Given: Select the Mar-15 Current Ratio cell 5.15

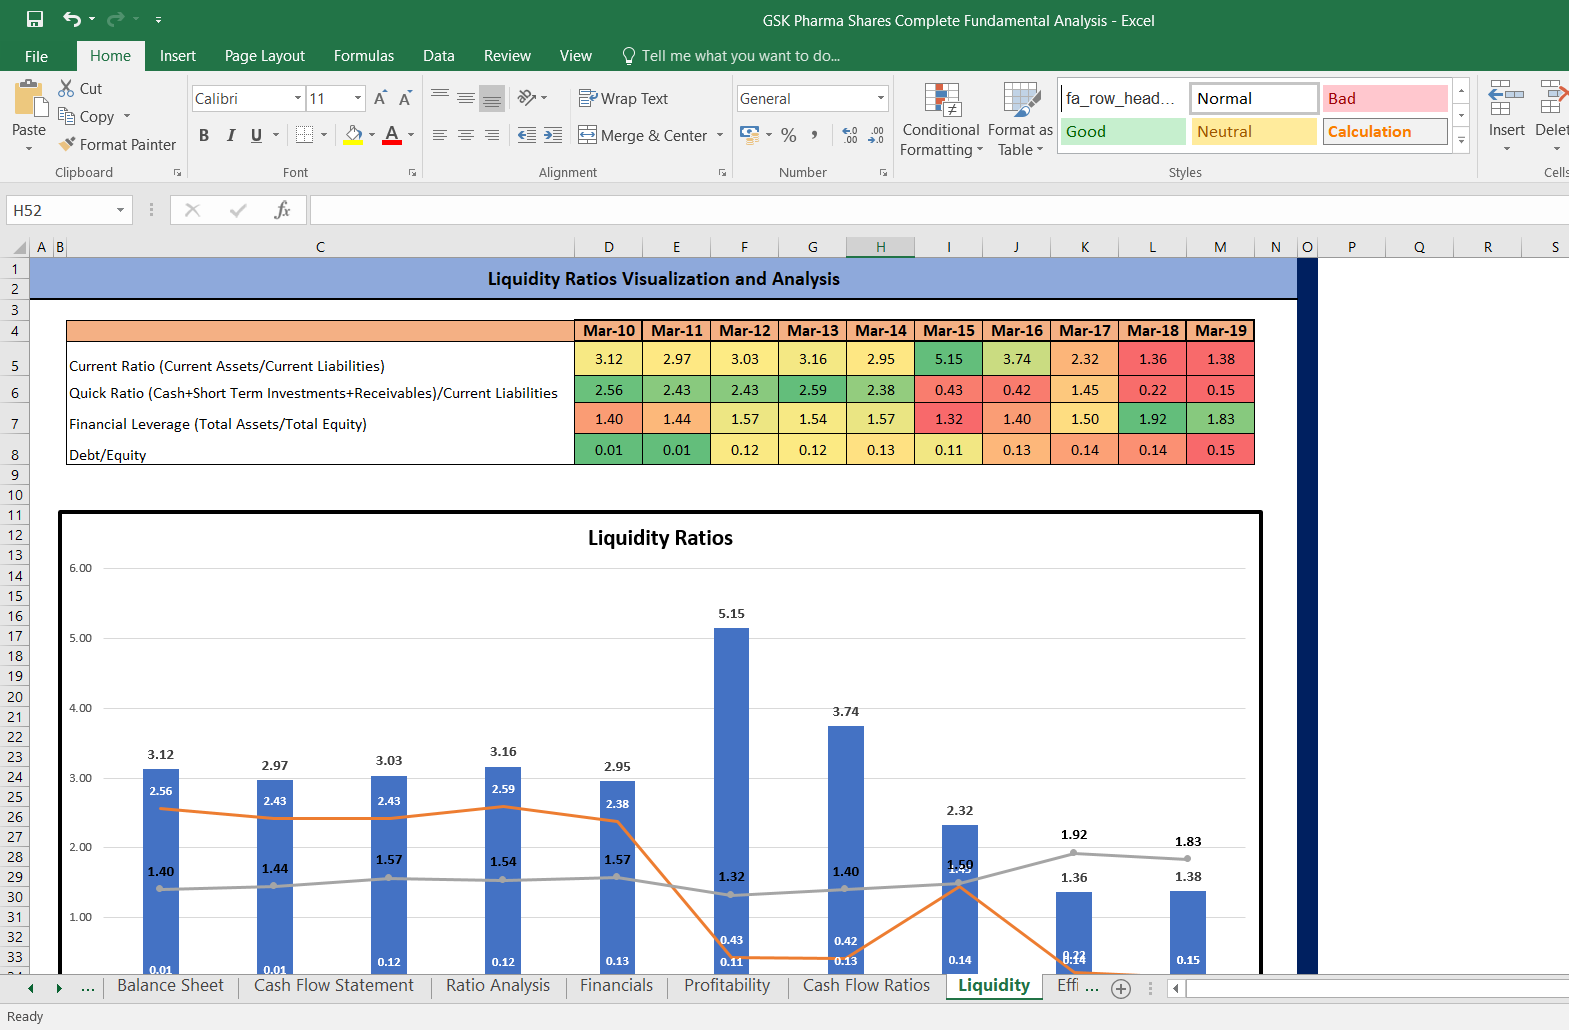Looking at the screenshot, I should (x=948, y=359).
